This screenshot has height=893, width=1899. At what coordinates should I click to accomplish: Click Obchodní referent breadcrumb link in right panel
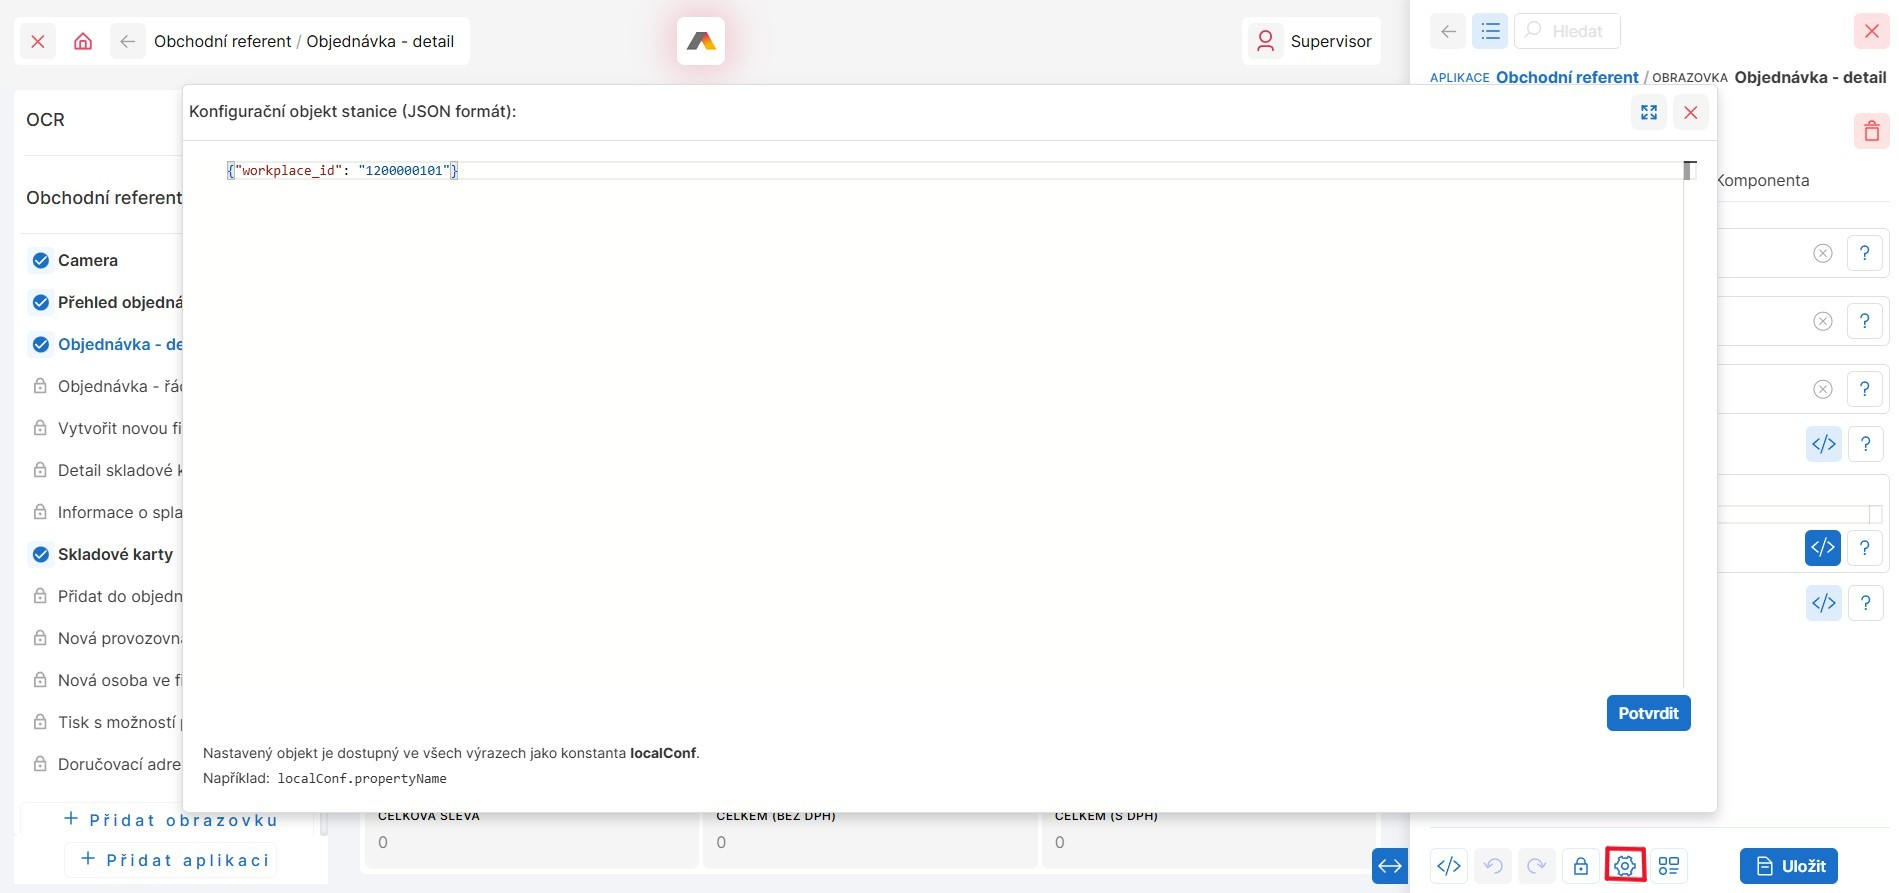tap(1566, 77)
